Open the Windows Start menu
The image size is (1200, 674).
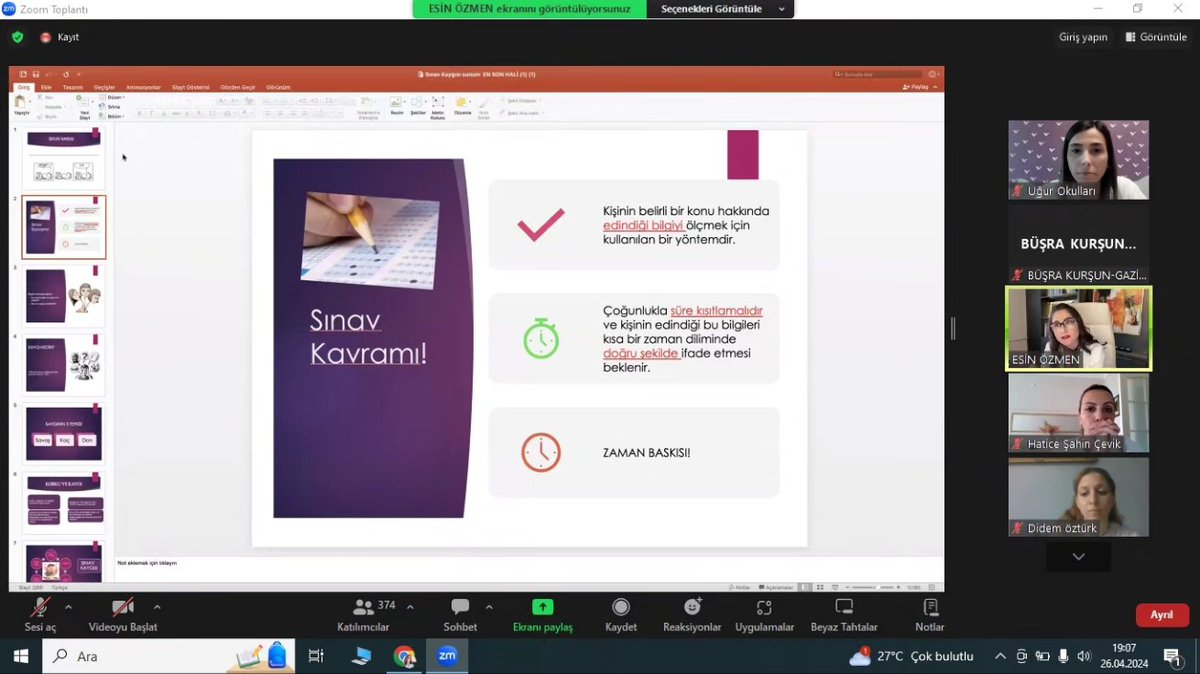(x=21, y=657)
